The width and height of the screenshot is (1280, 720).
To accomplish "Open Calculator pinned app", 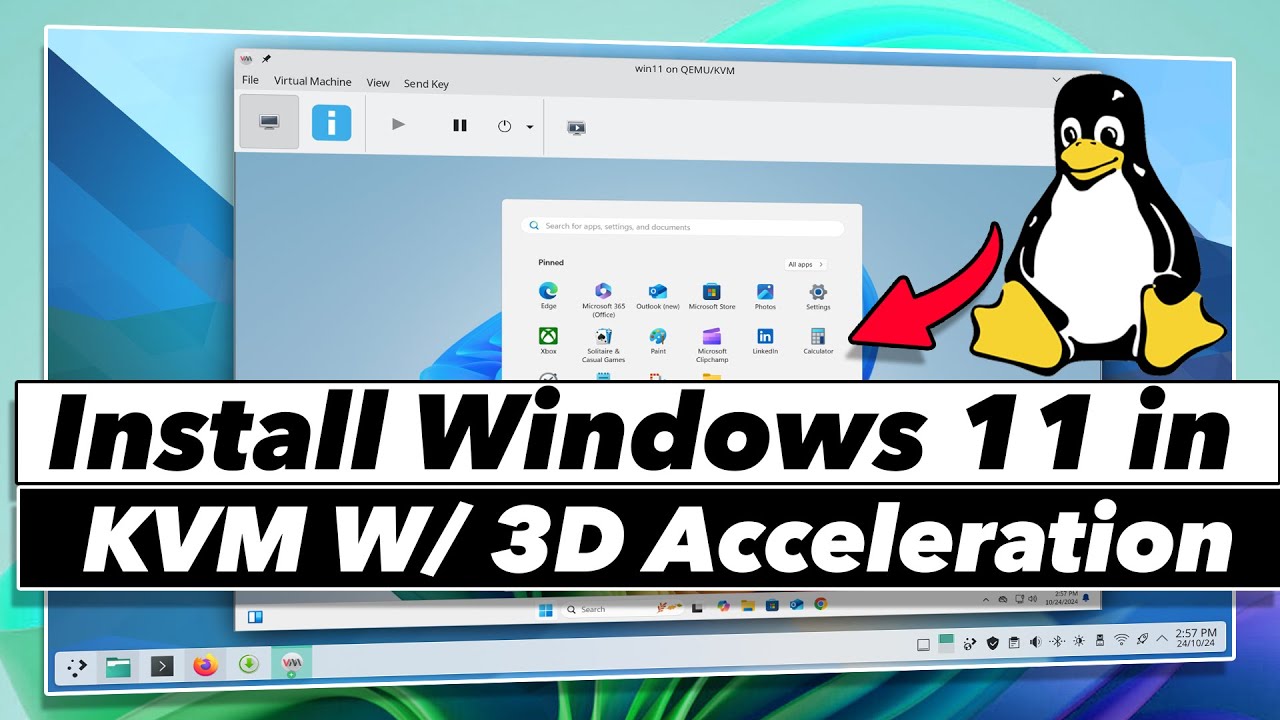I will tap(818, 341).
